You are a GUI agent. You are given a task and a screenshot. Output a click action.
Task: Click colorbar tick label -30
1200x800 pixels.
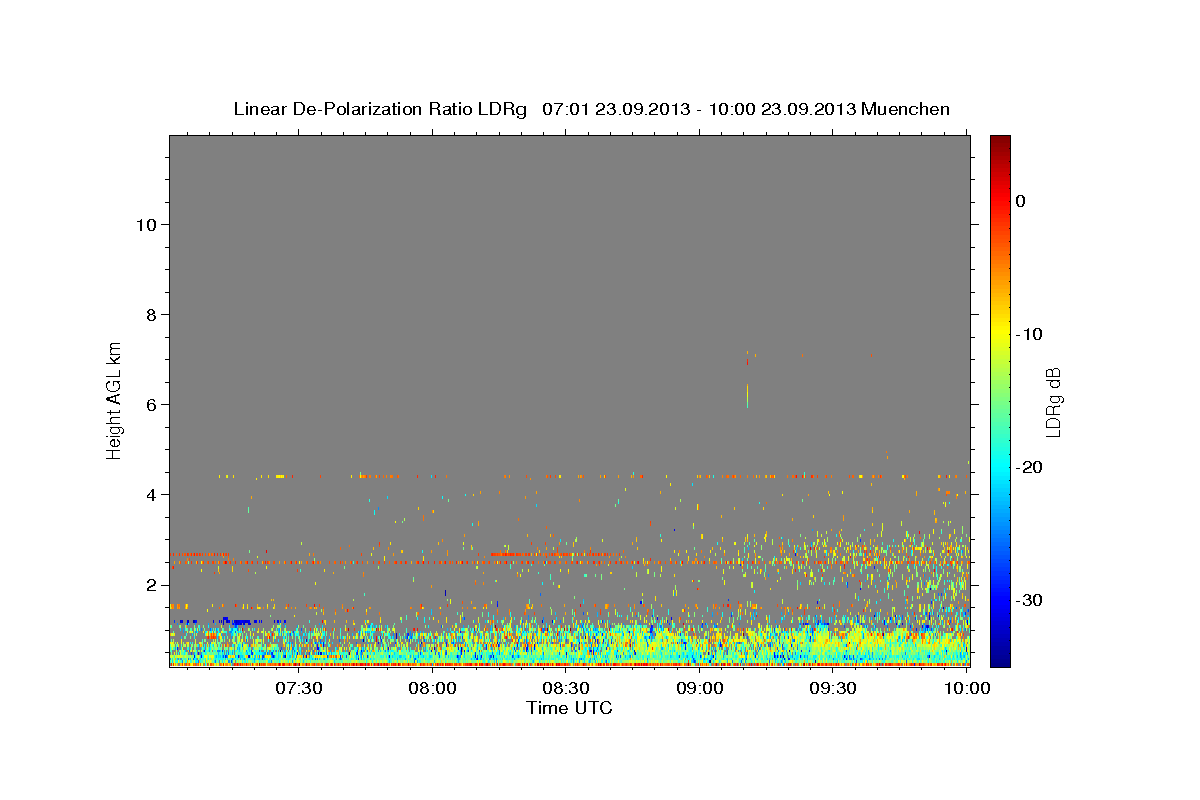point(1030,600)
